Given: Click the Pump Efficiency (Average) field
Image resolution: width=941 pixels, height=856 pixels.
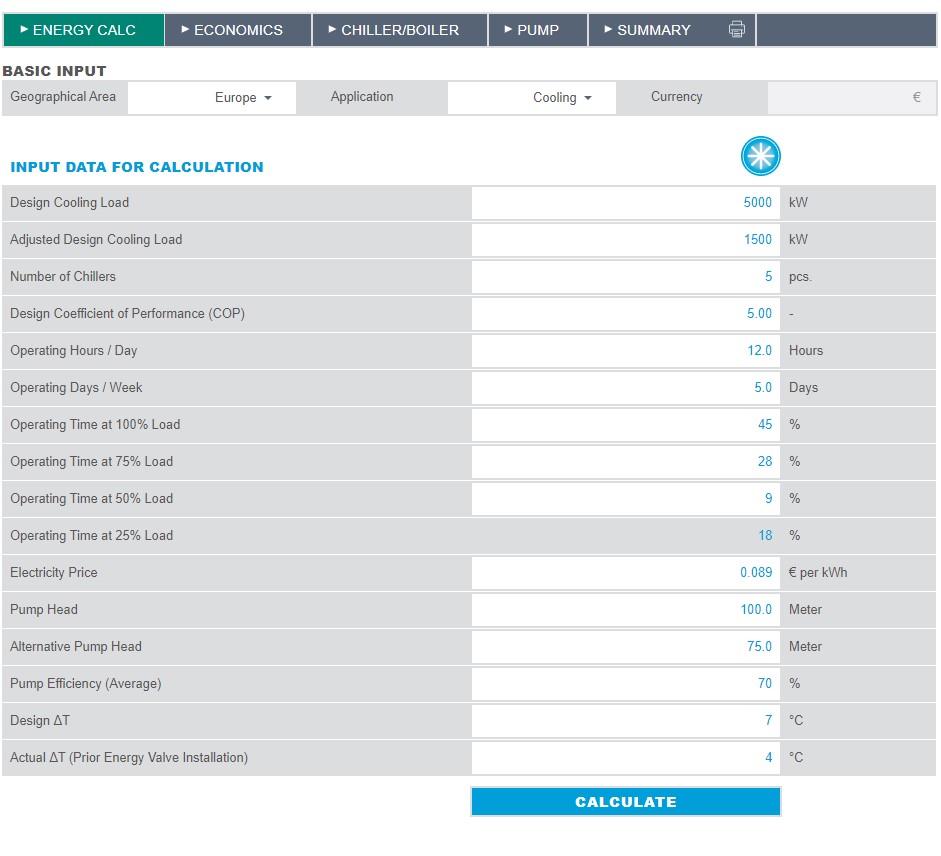Looking at the screenshot, I should coord(625,684).
